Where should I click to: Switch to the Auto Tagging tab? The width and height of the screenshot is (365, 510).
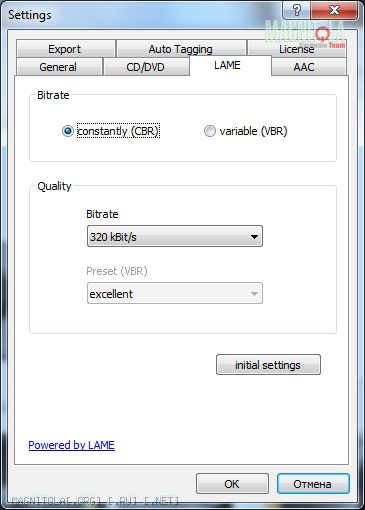[x=181, y=49]
